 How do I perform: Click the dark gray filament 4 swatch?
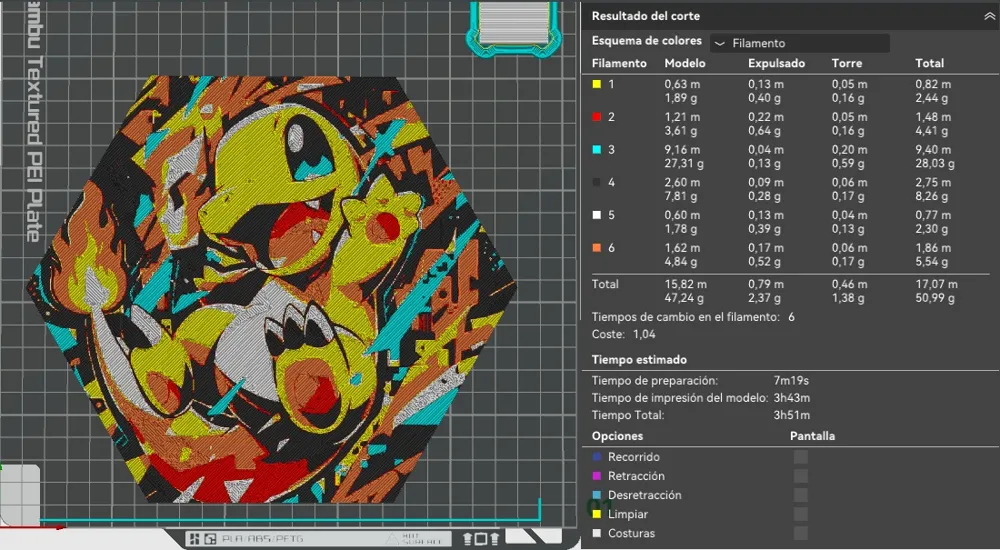click(x=597, y=182)
